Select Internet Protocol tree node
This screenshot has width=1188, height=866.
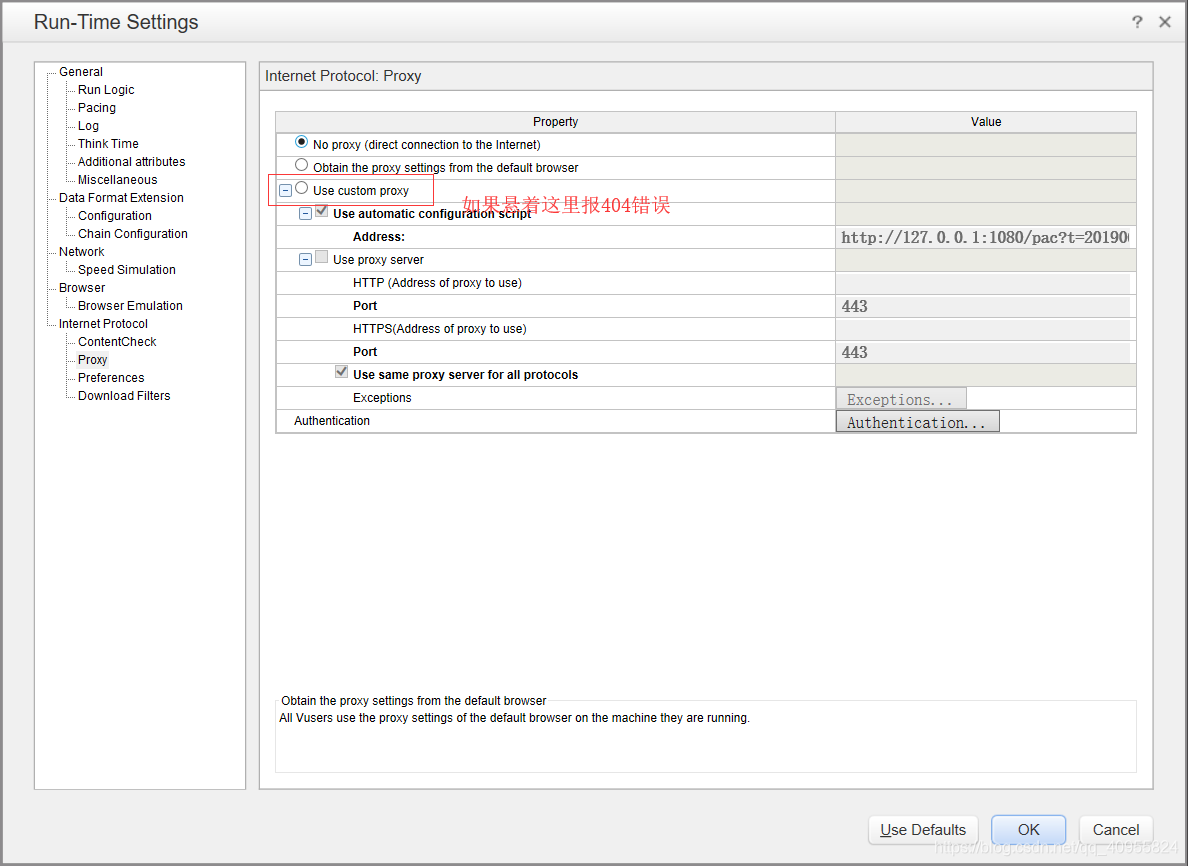[103, 324]
